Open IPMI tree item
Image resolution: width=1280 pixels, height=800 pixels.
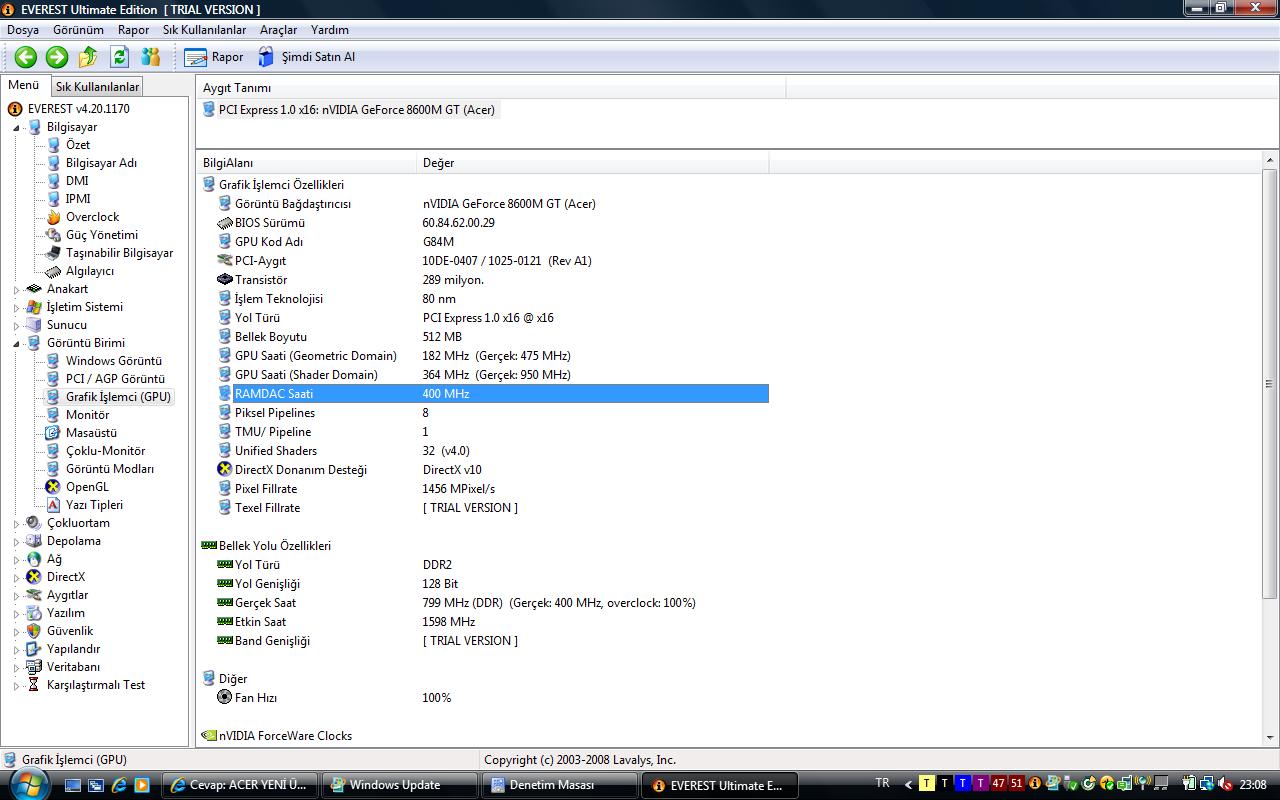click(x=78, y=199)
